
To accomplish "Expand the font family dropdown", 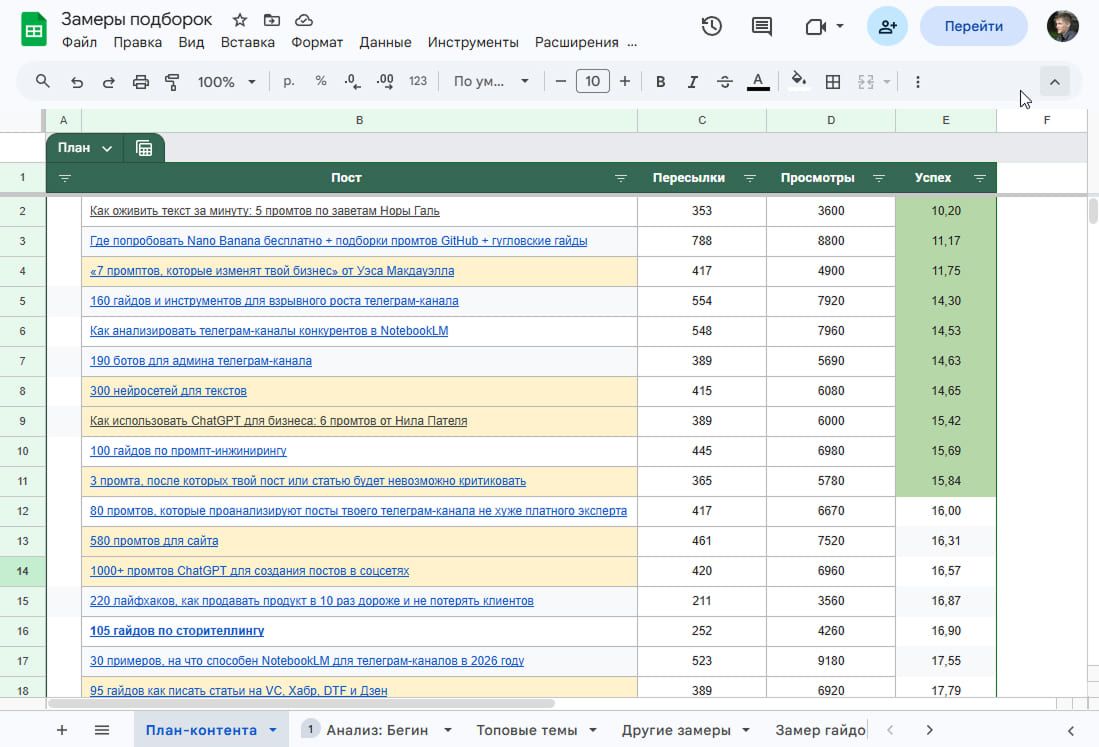I will click(x=491, y=82).
